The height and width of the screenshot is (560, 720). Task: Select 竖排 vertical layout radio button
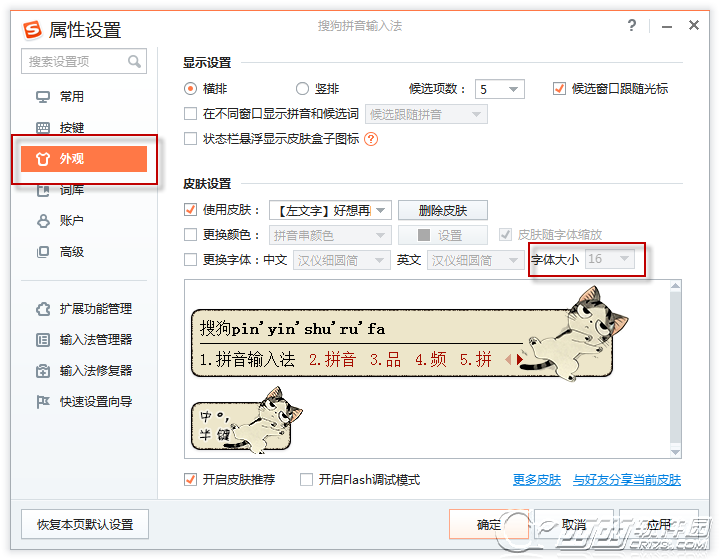click(x=302, y=89)
